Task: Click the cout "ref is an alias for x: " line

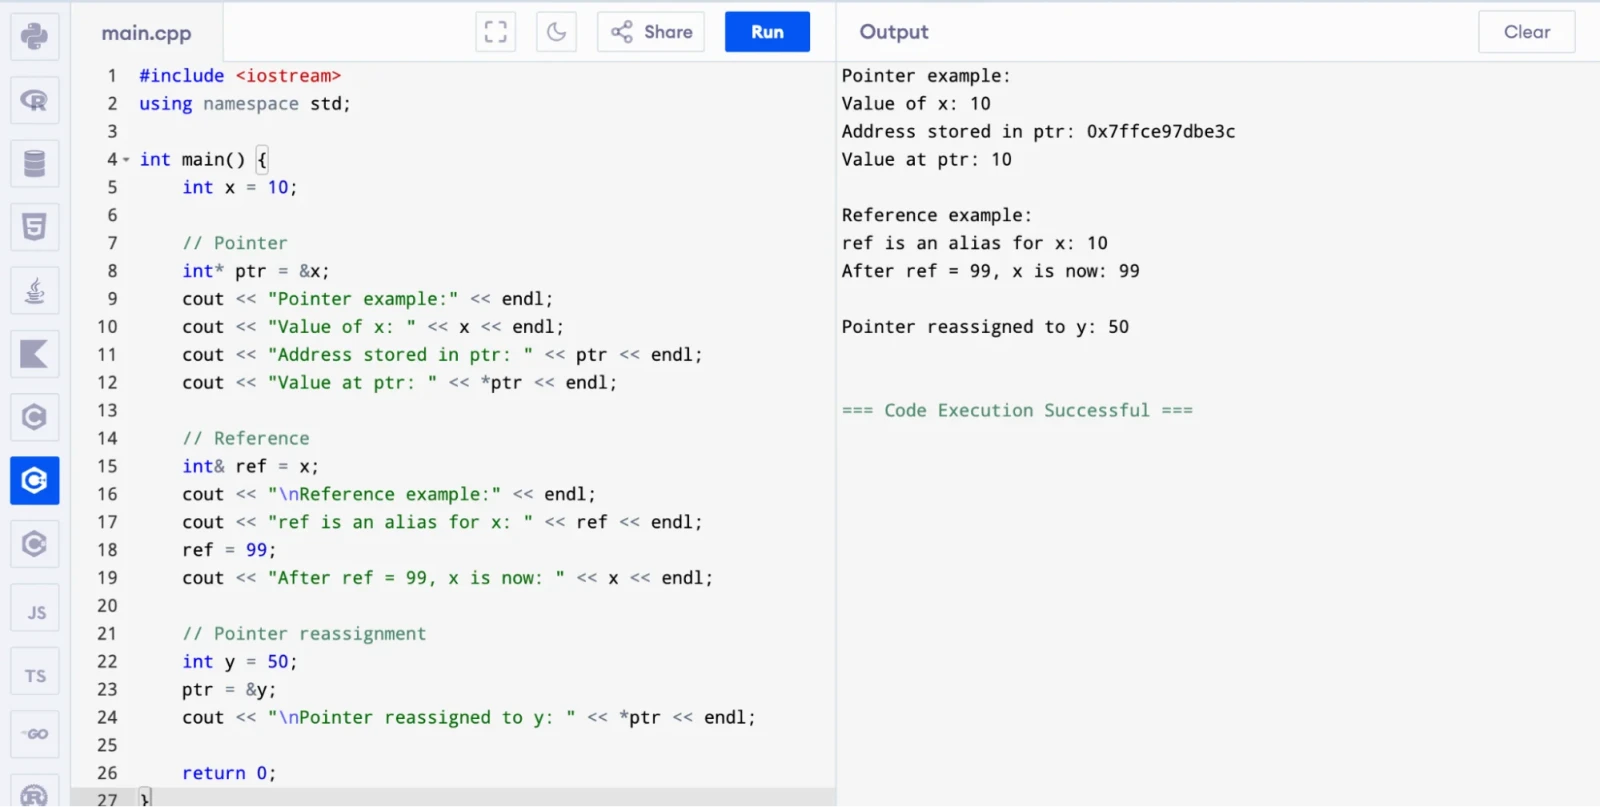Action: 442,522
